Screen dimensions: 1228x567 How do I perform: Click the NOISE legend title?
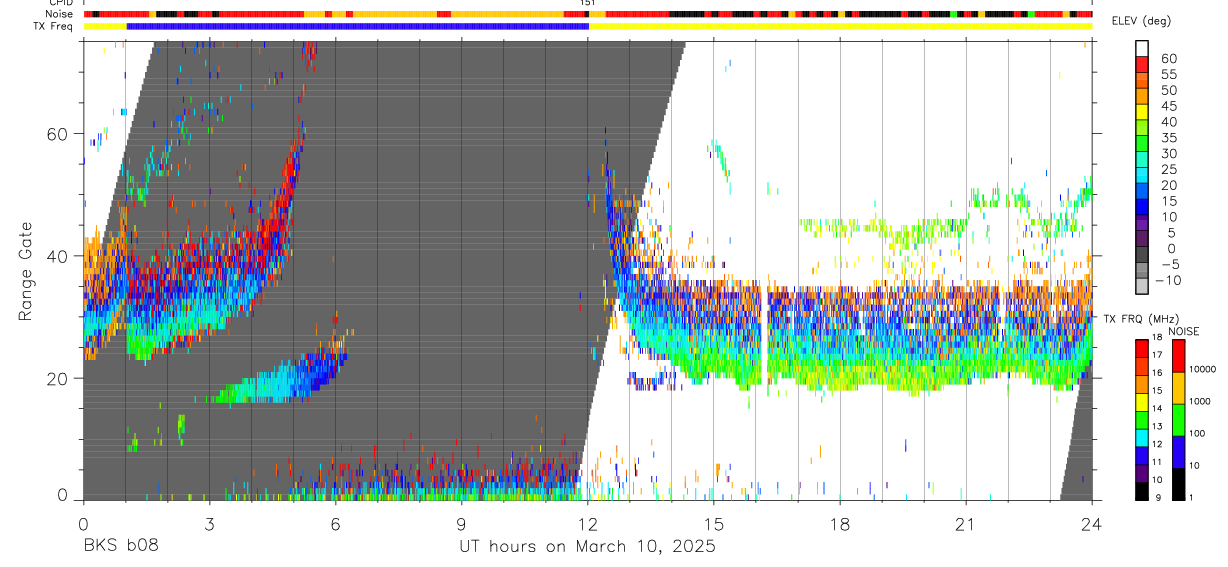click(1184, 331)
